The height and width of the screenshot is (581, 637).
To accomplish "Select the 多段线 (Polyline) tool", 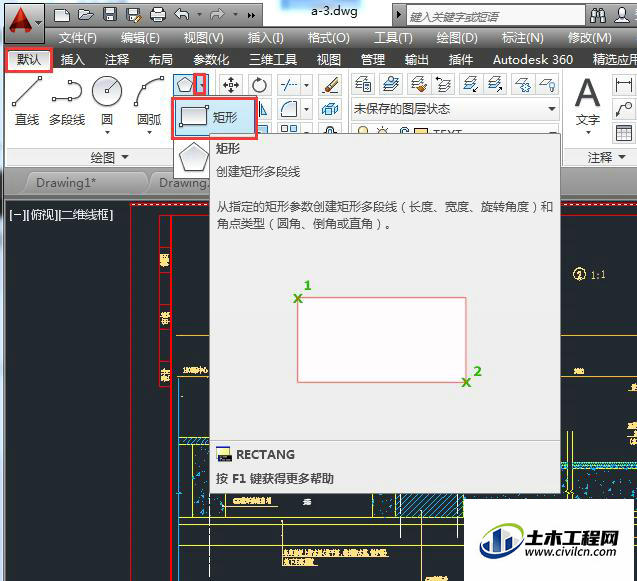I will click(67, 102).
